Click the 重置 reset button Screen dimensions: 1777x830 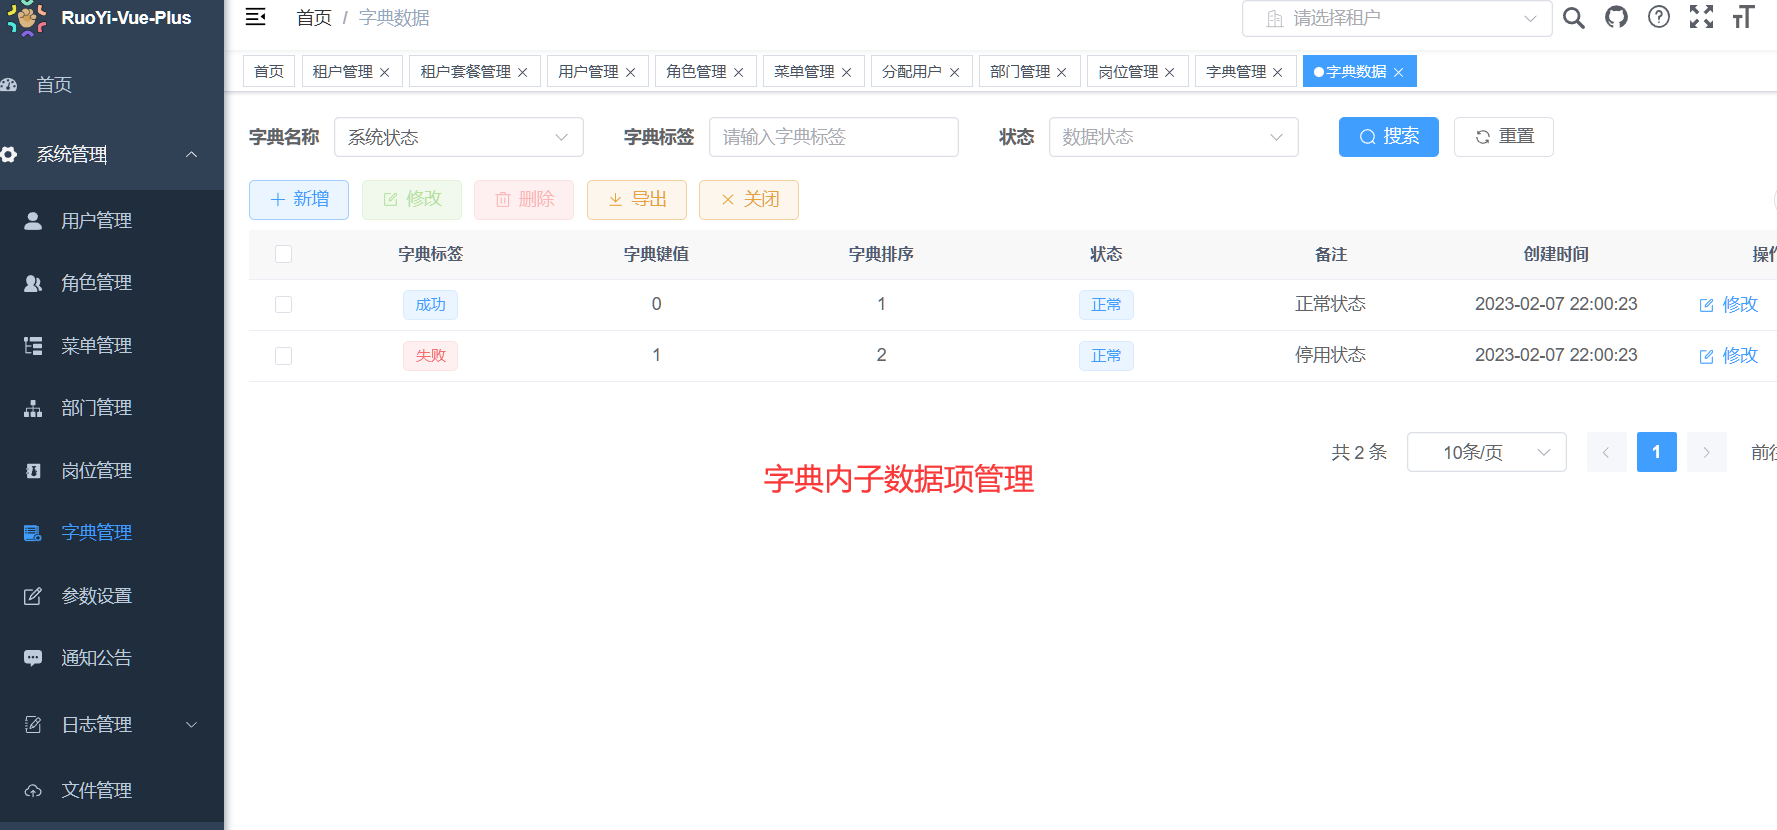1503,136
